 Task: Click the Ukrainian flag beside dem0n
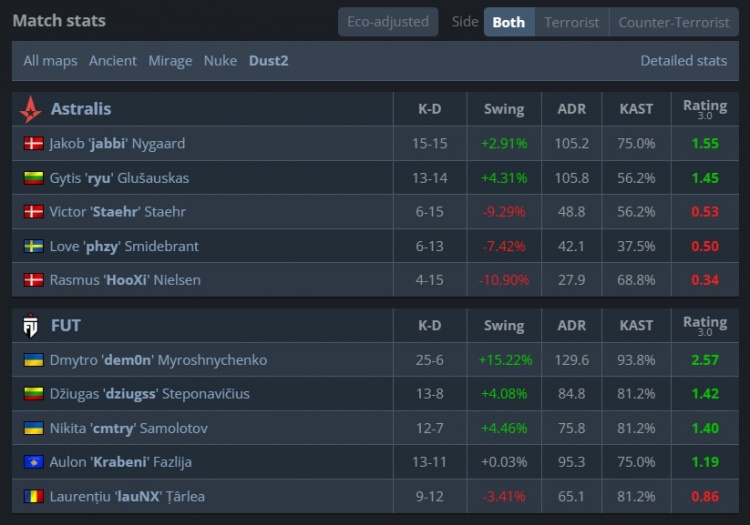pos(33,360)
